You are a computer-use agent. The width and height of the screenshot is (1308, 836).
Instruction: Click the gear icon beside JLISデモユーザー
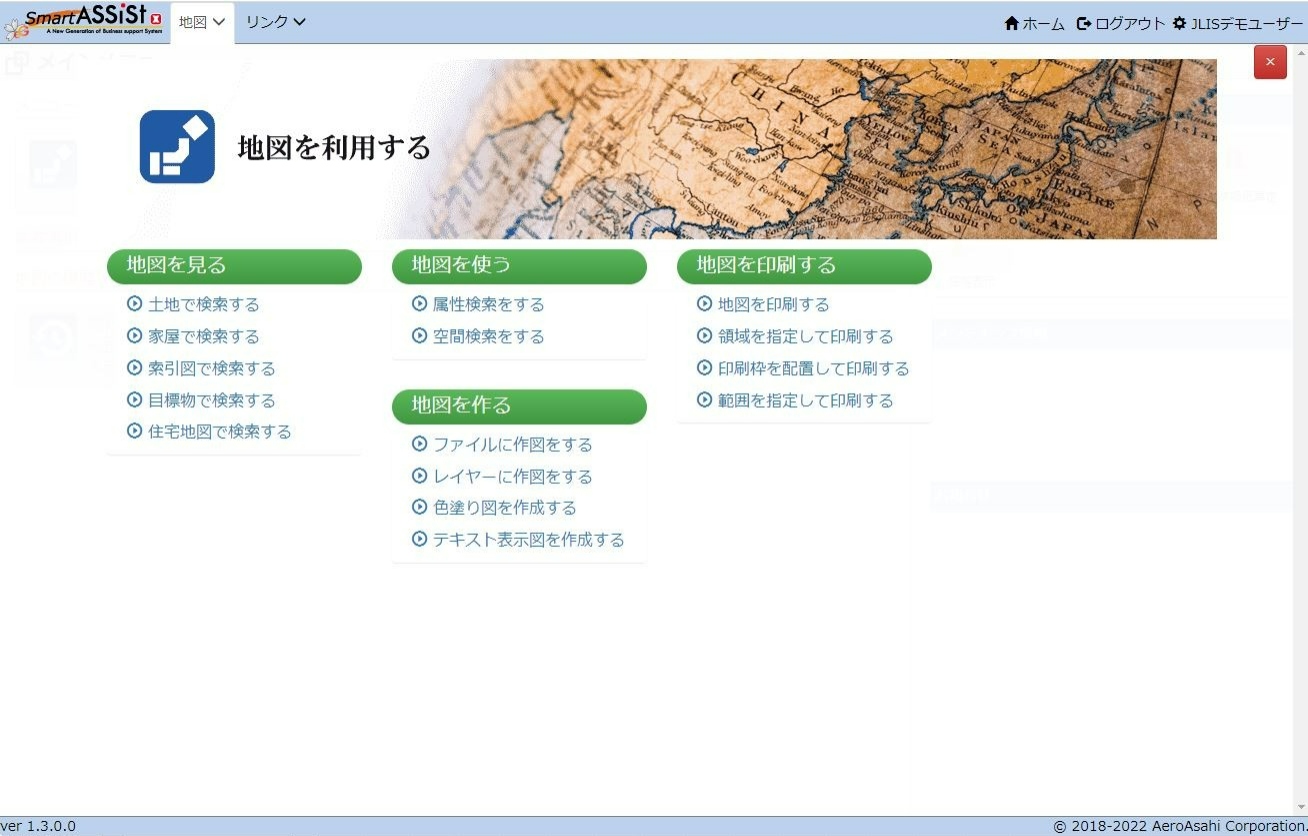click(1179, 23)
